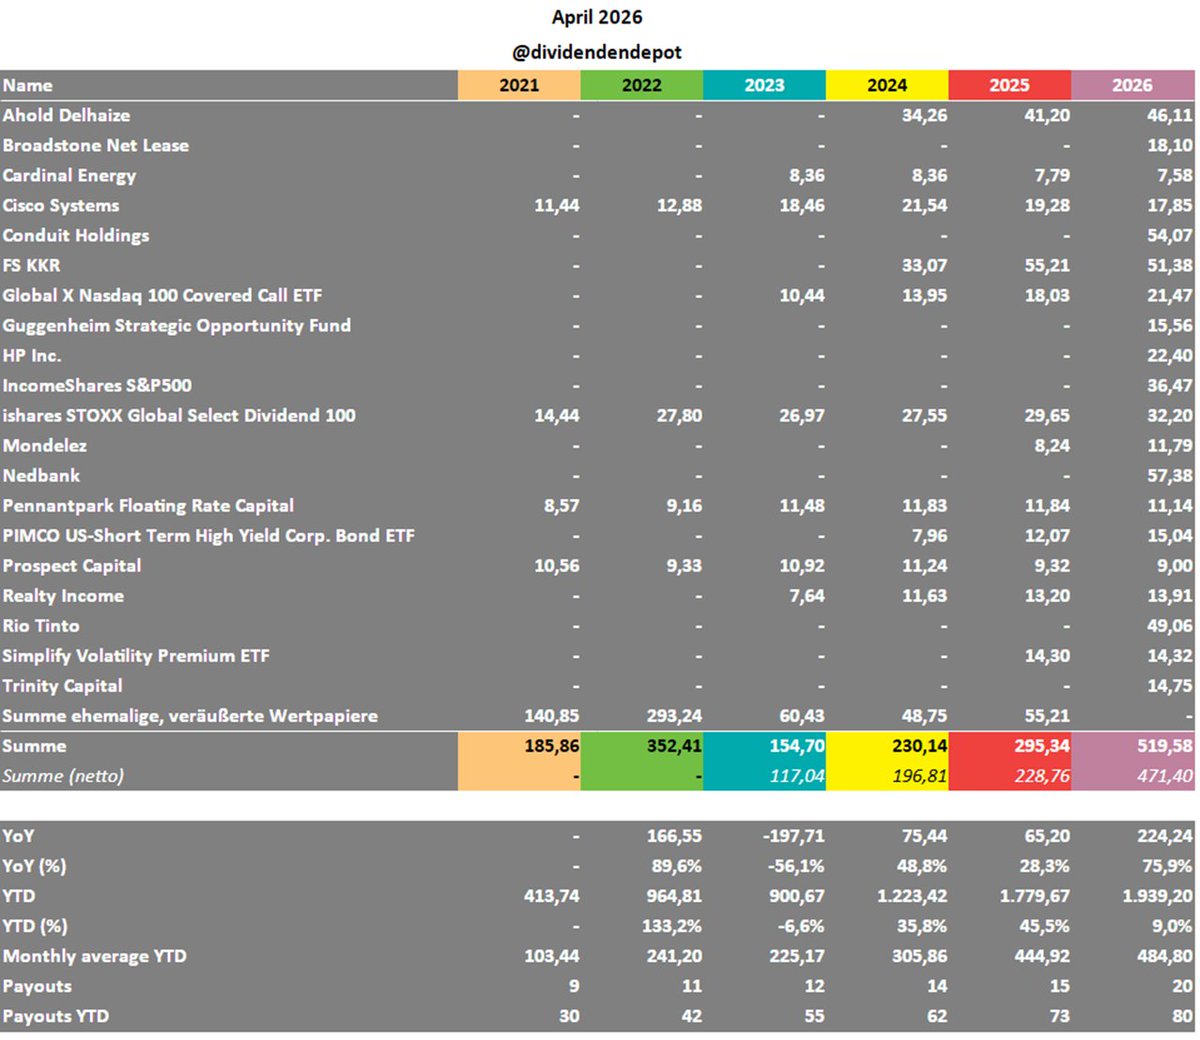Select 'Summe ehemalige, veräußerte Wertpapiere' row label
Image resolution: width=1200 pixels, height=1040 pixels.
click(x=190, y=715)
